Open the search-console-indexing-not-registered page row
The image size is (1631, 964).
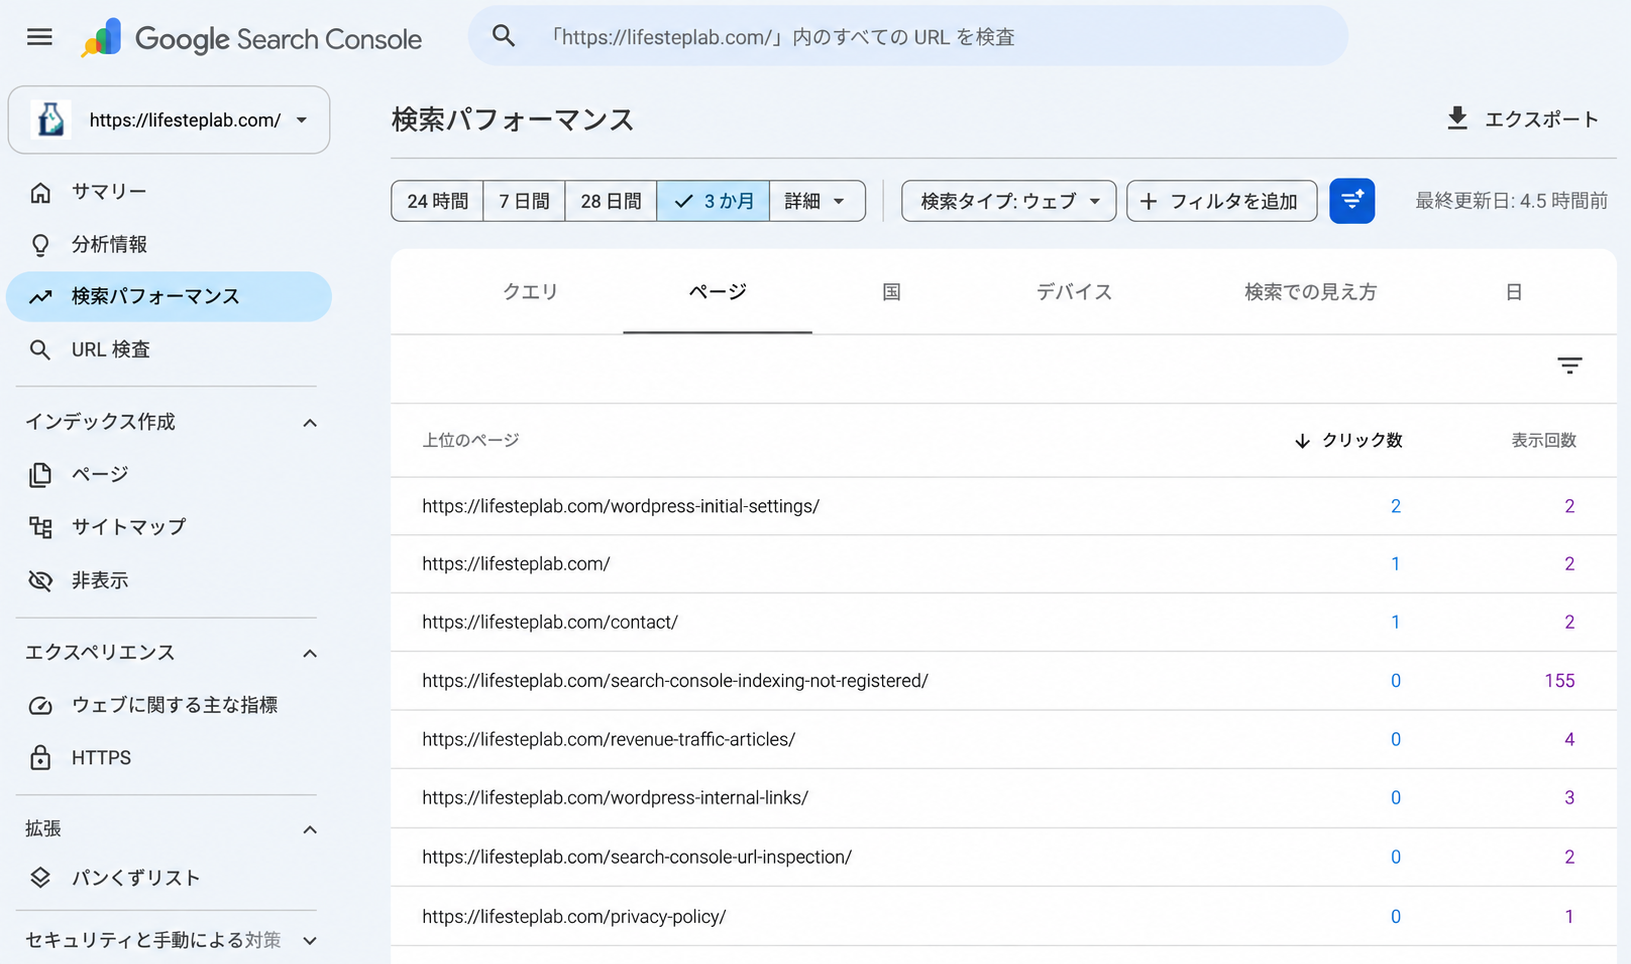pyautogui.click(x=1003, y=681)
